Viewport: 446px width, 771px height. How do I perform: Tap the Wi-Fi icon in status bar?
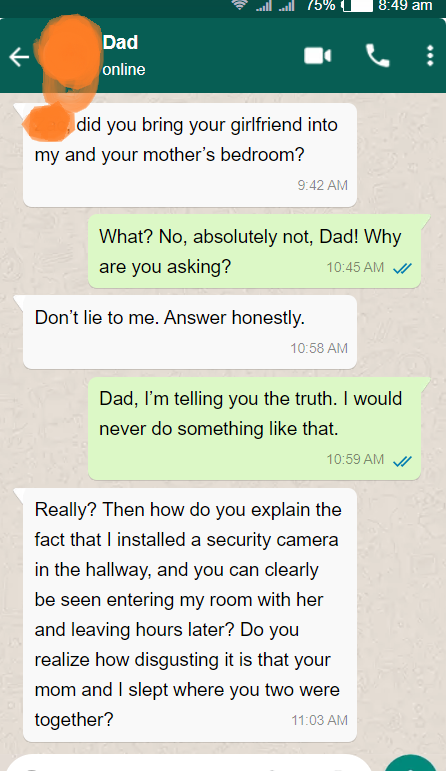tap(240, 5)
